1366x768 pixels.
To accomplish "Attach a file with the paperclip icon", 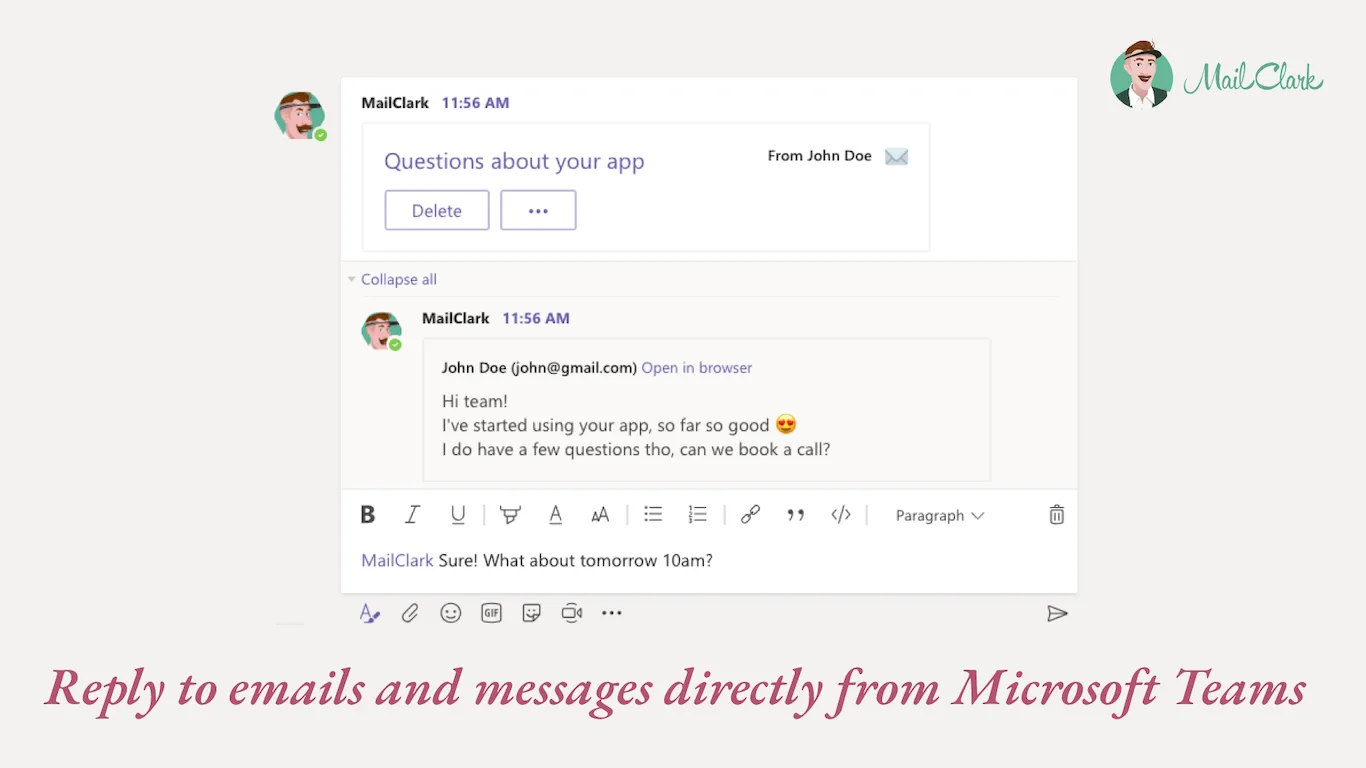I will 410,613.
